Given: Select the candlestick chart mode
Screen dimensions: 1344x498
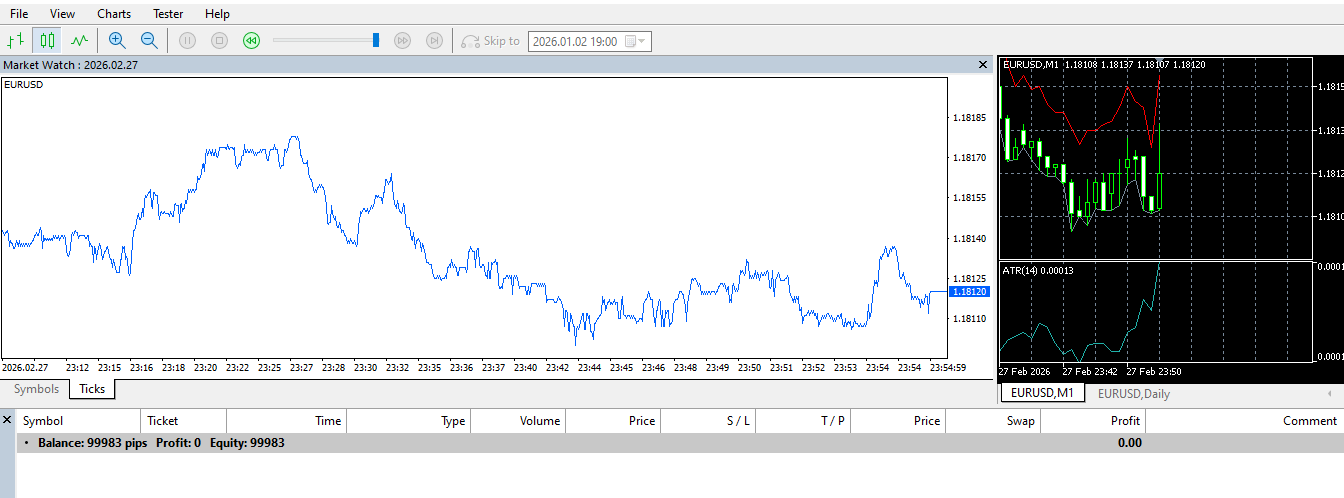Looking at the screenshot, I should (47, 41).
